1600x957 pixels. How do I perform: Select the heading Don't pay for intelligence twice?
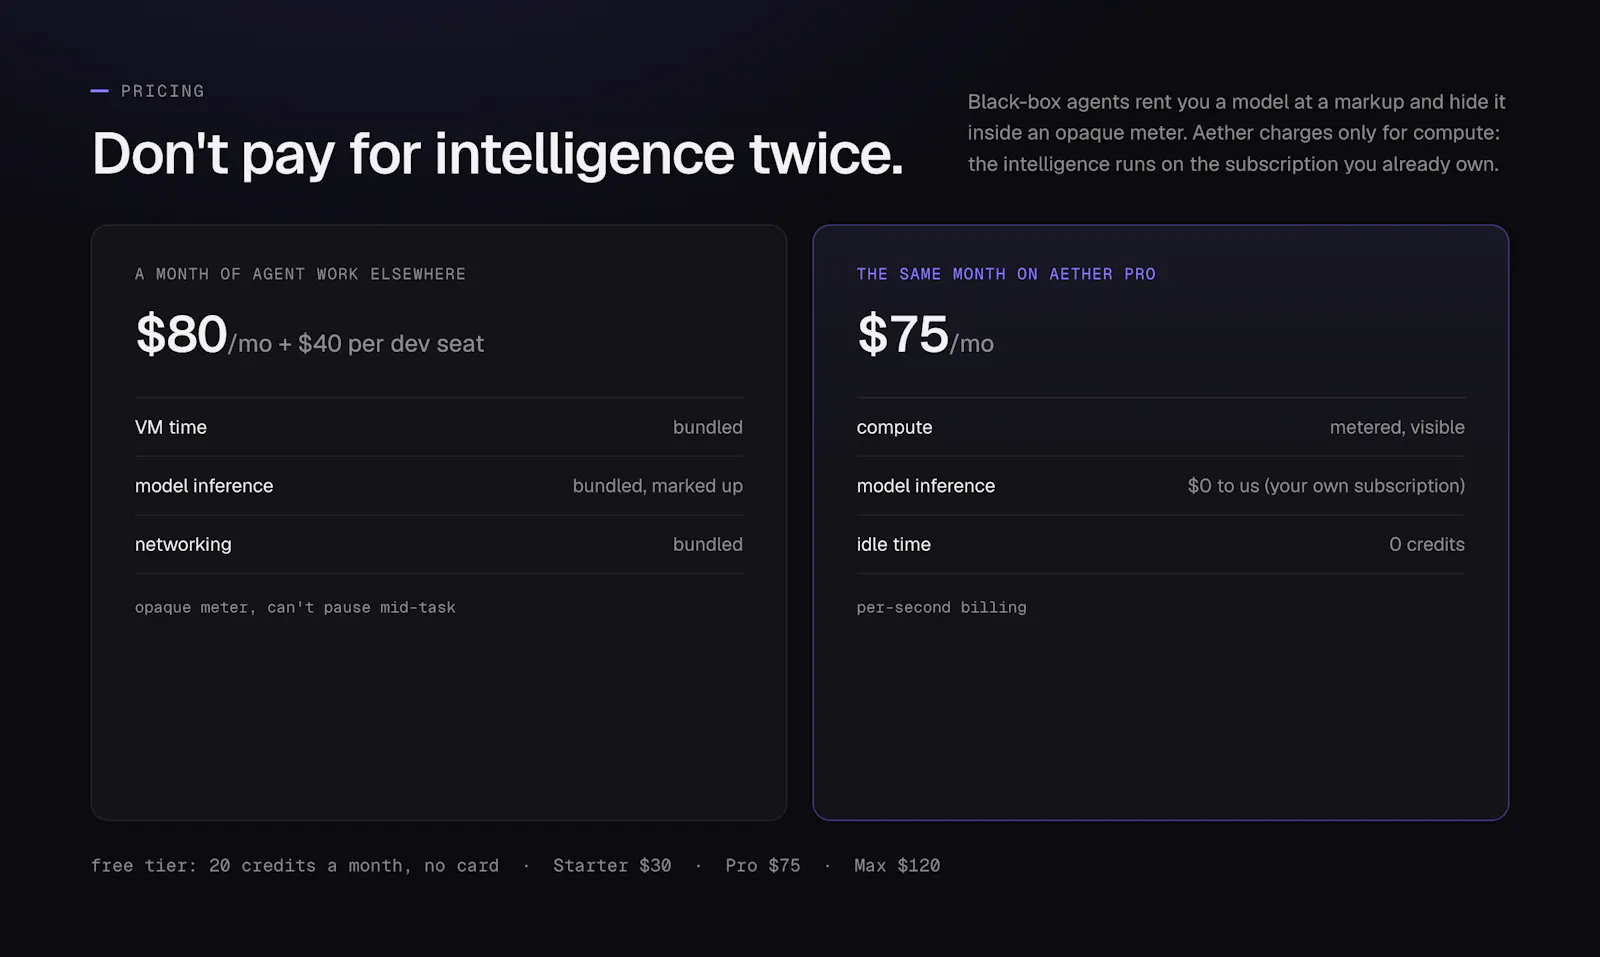[x=497, y=154]
